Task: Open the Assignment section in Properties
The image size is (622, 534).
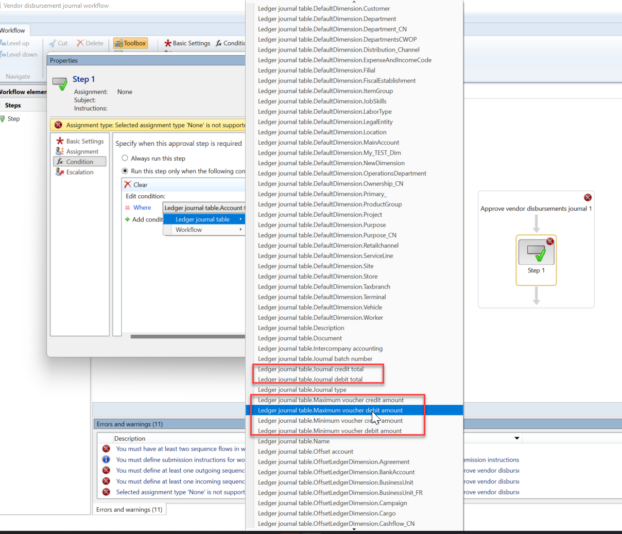Action: pos(82,151)
